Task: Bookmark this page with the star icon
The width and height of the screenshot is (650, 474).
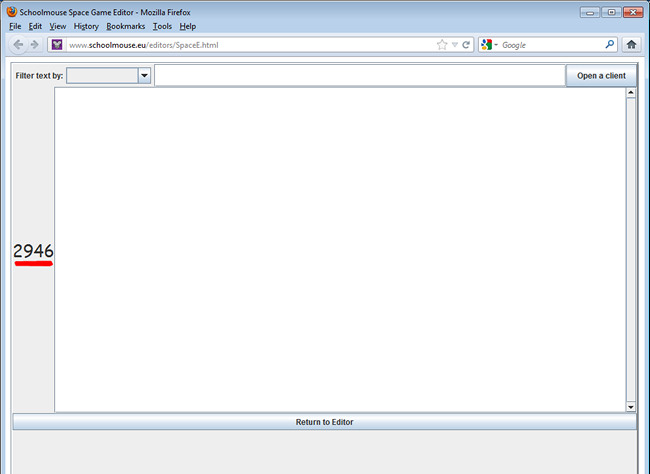Action: 442,45
